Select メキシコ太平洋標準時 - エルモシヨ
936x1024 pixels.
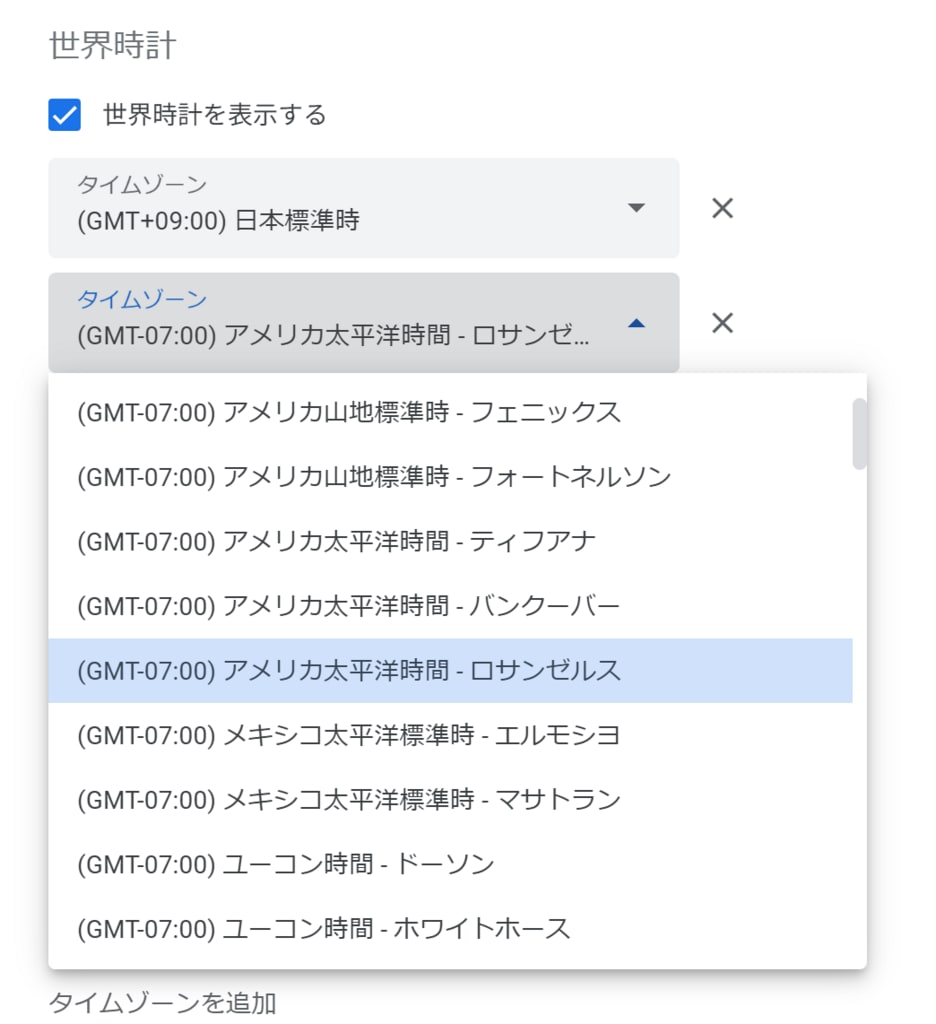(450, 735)
